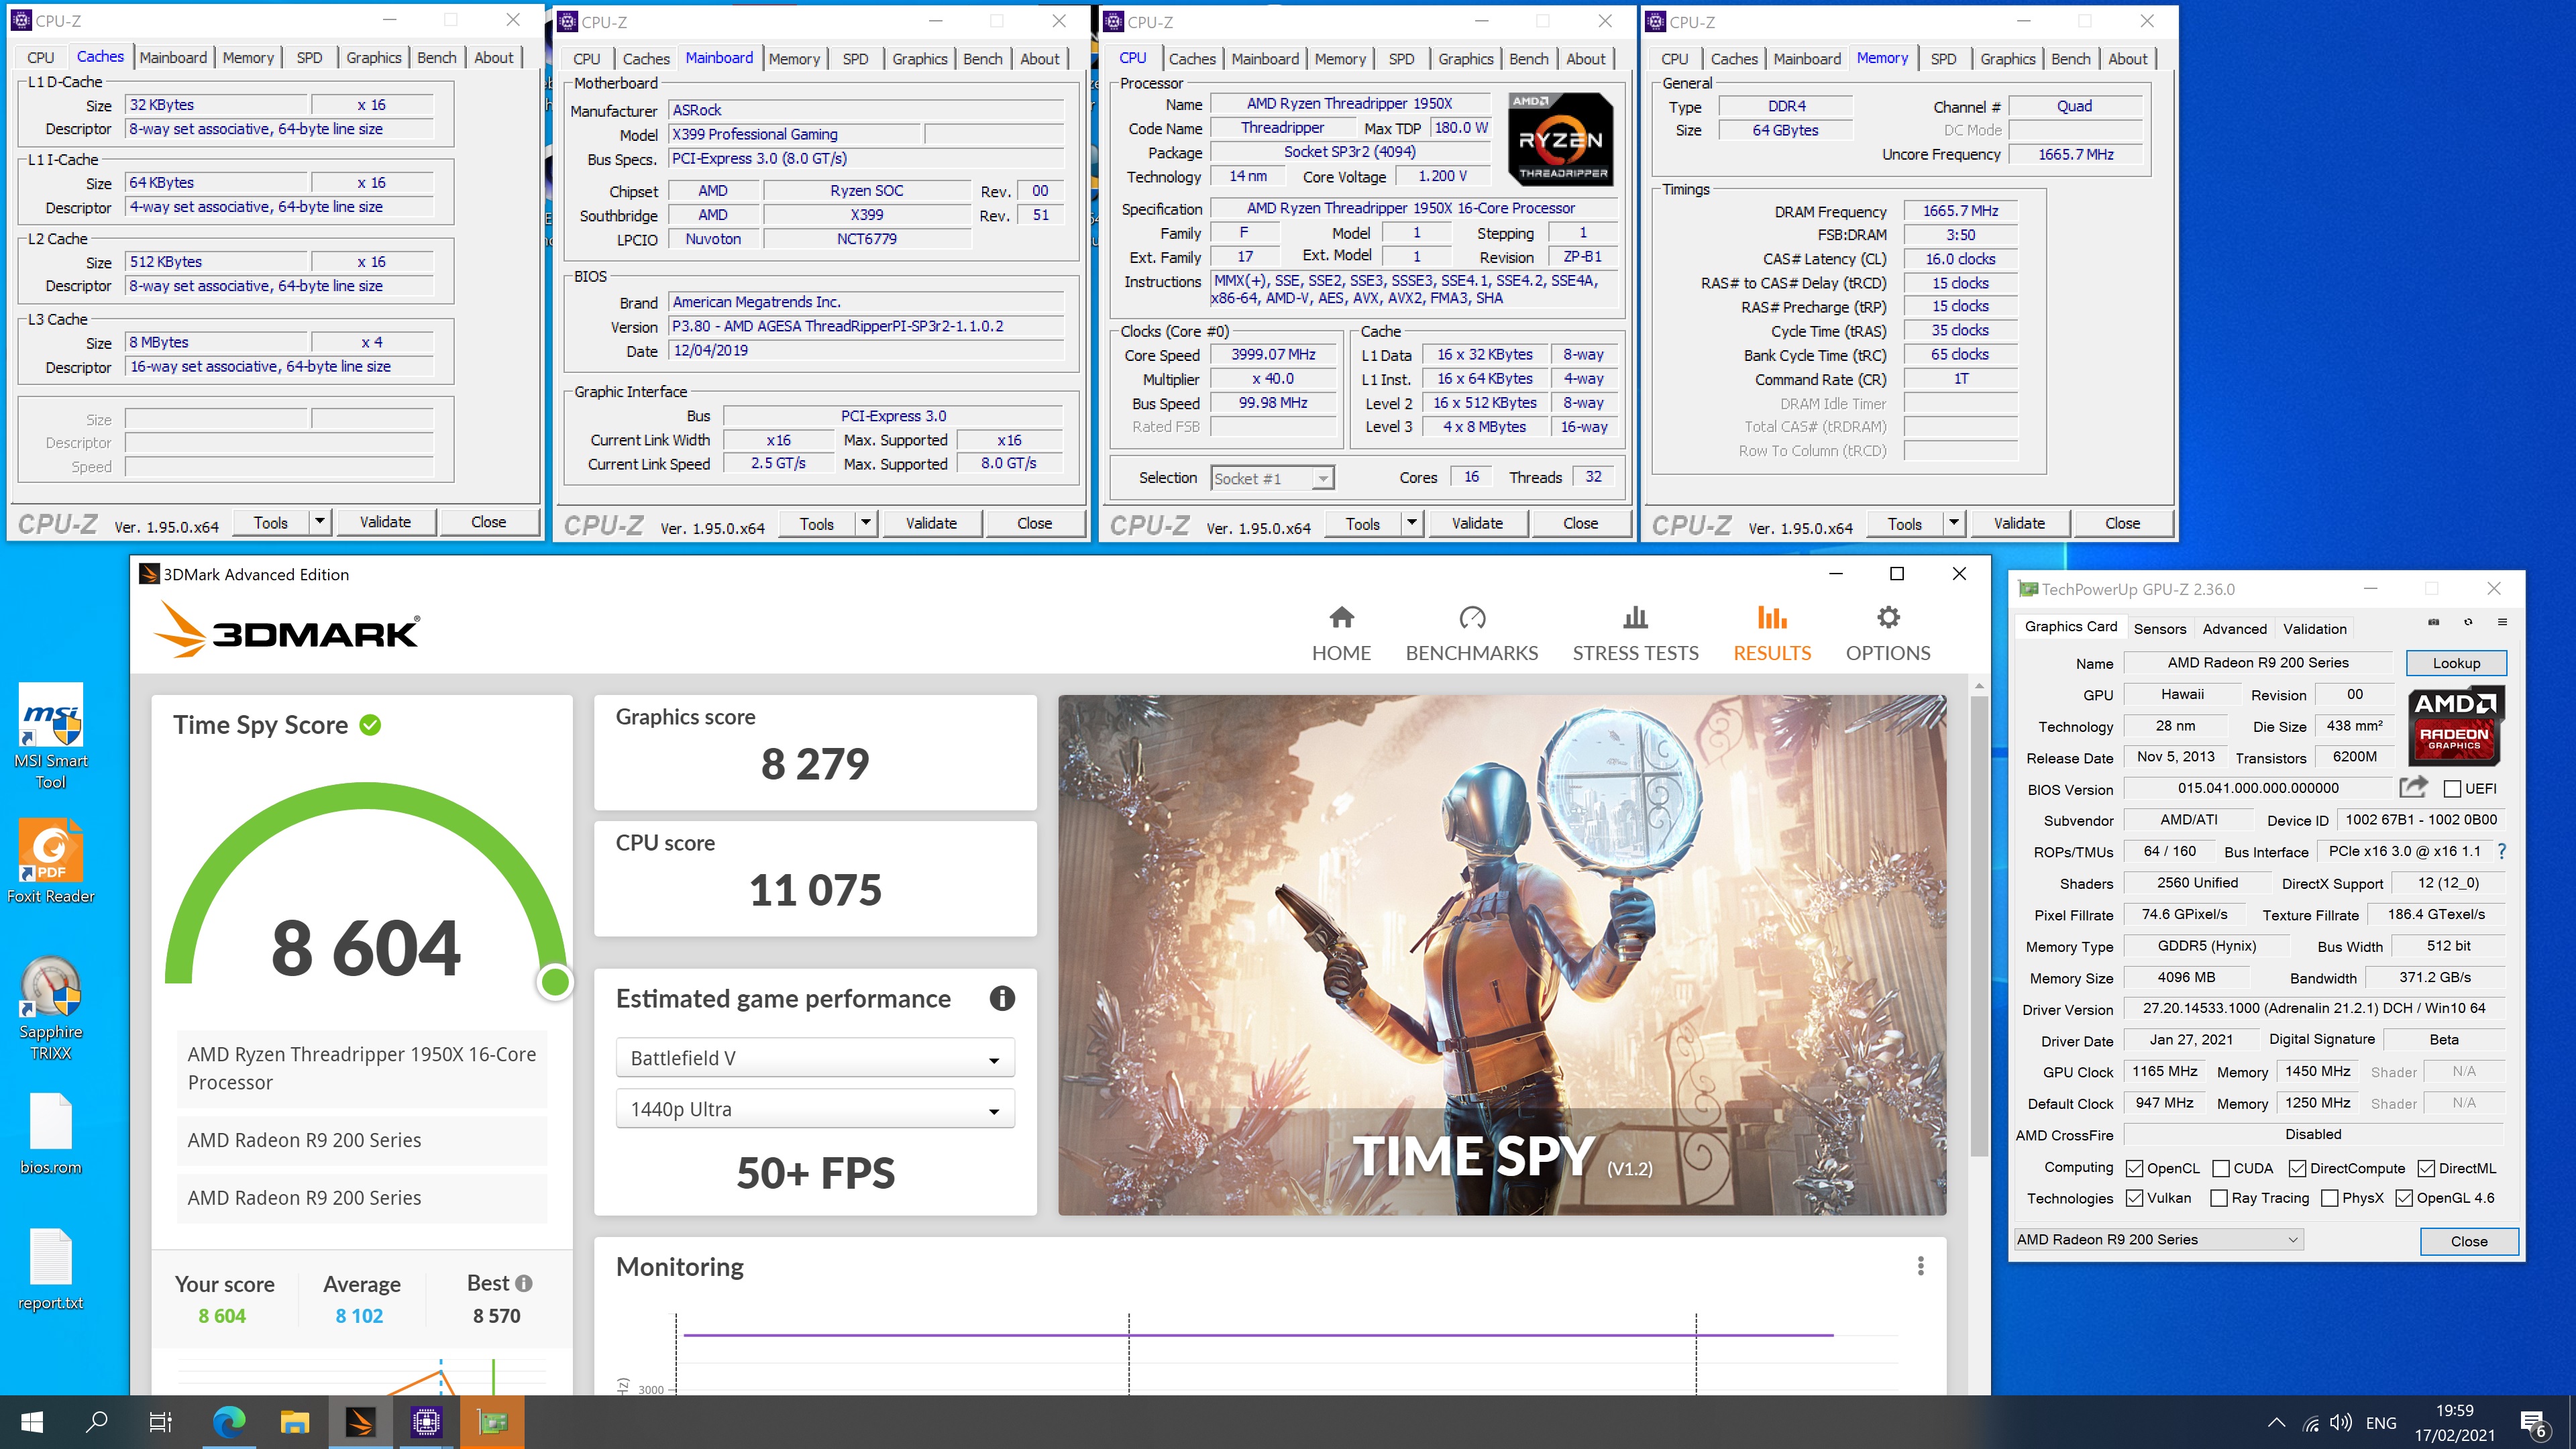The height and width of the screenshot is (1449, 2576).
Task: Click the GPU-Z screenshot camera icon
Action: click(x=2433, y=622)
